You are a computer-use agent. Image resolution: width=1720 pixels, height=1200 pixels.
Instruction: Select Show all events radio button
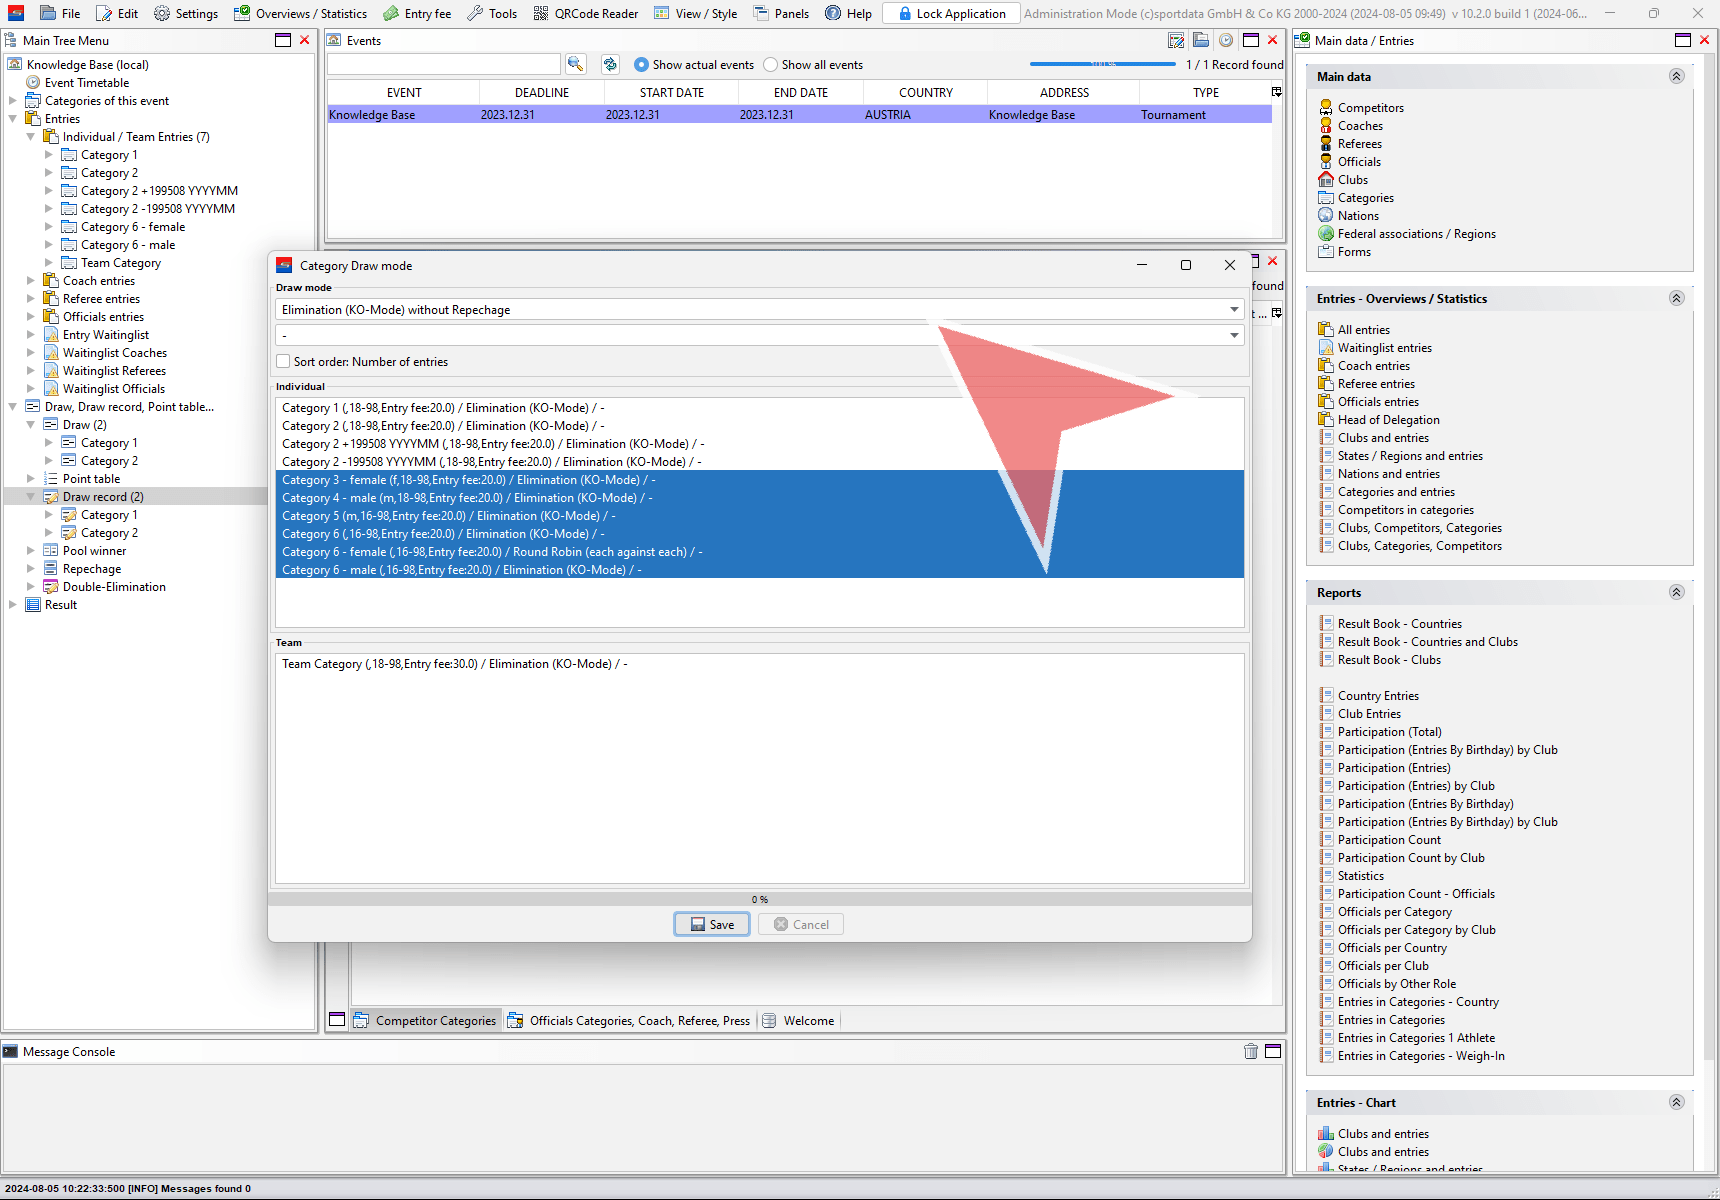pos(771,65)
